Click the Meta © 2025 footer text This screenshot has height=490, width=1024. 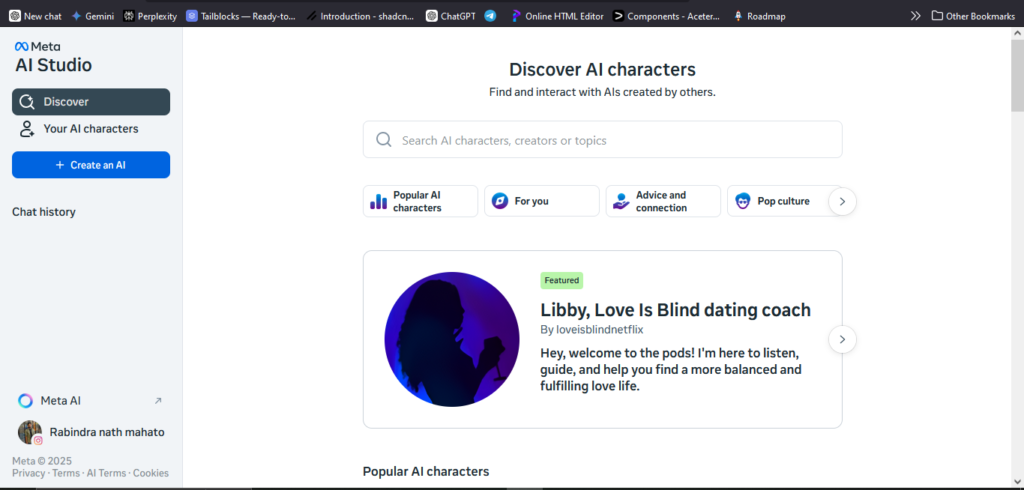point(42,461)
